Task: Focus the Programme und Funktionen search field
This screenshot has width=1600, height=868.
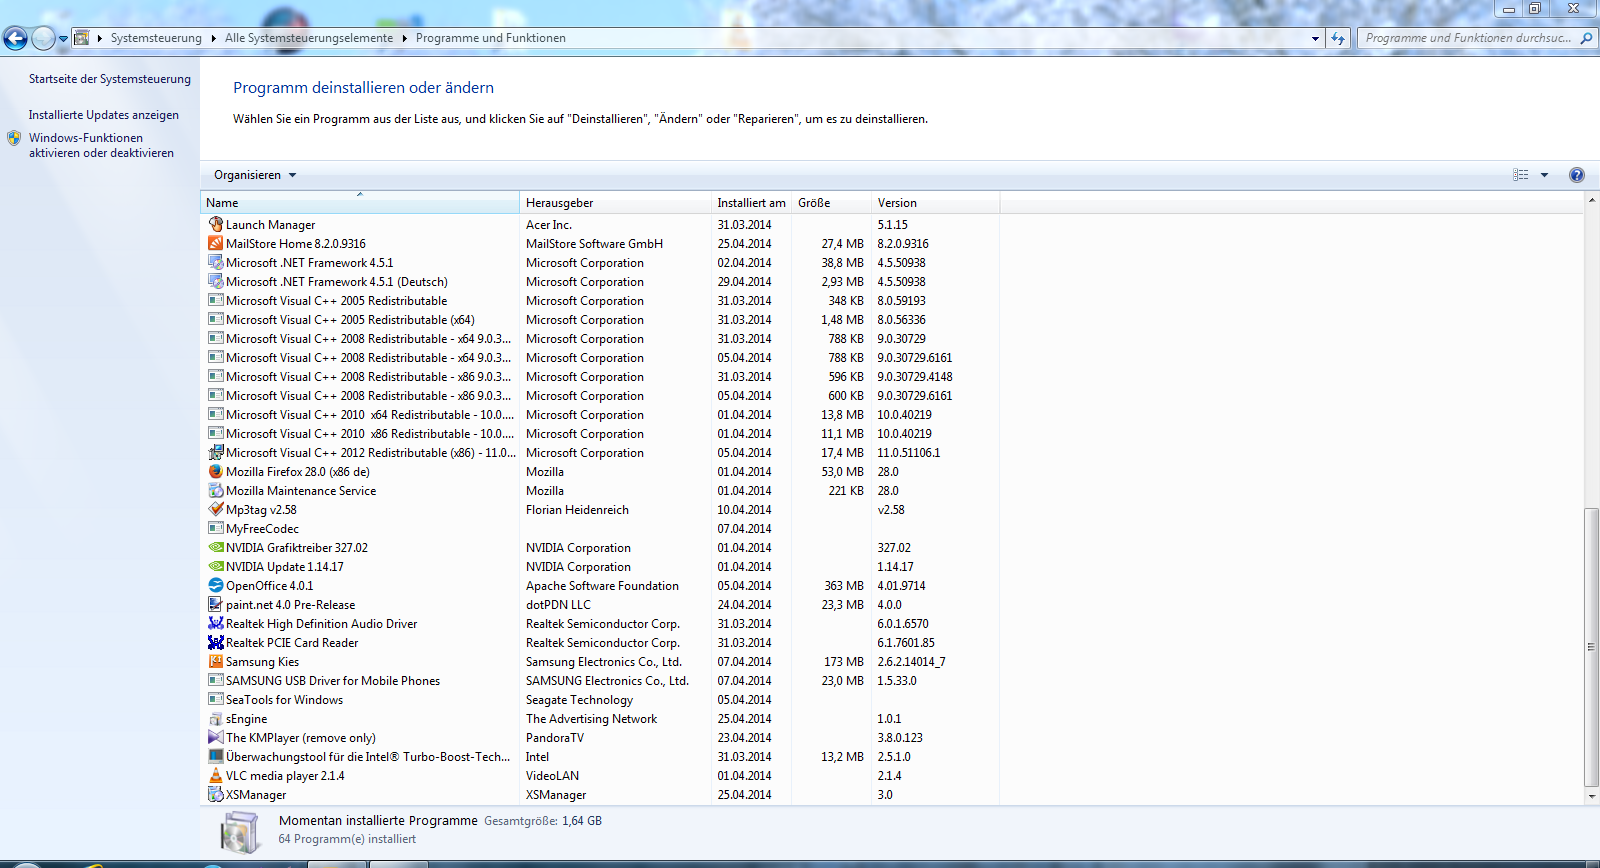Action: [x=1468, y=38]
